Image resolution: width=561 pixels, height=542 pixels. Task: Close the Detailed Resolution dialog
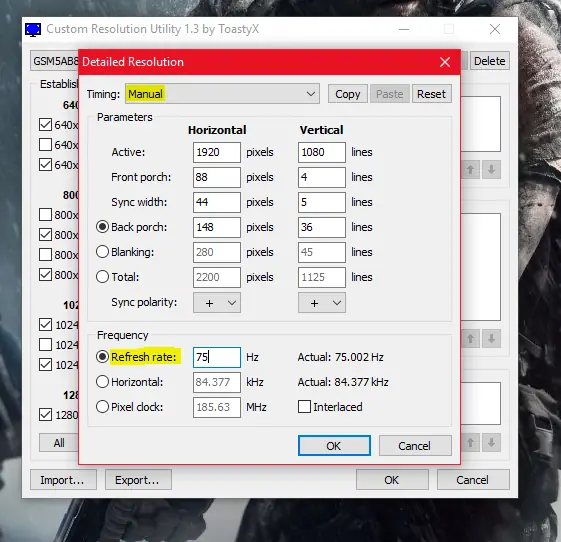(x=445, y=62)
